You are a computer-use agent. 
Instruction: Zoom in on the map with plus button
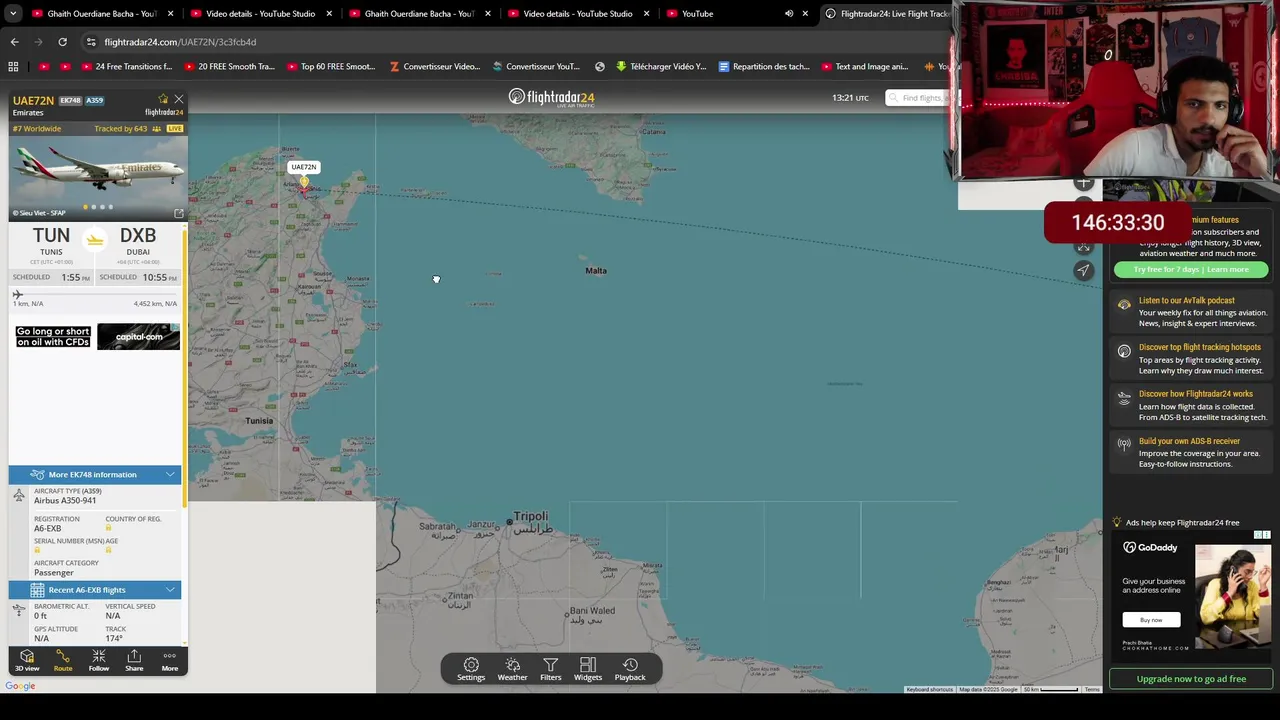1084,183
